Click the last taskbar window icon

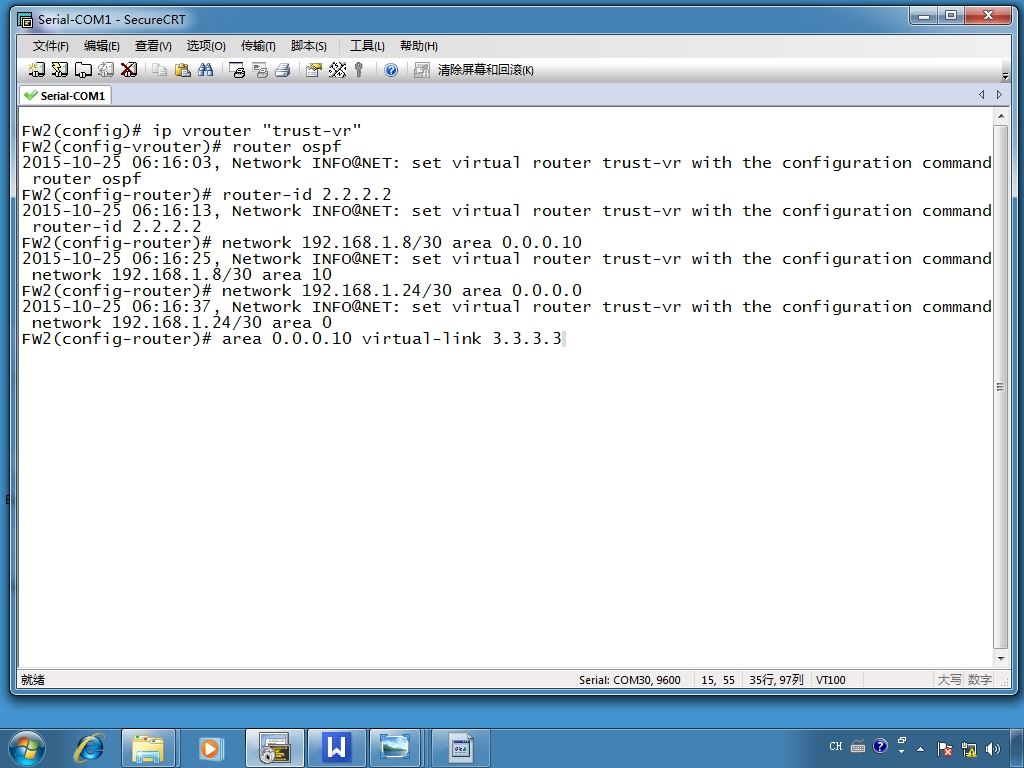461,748
